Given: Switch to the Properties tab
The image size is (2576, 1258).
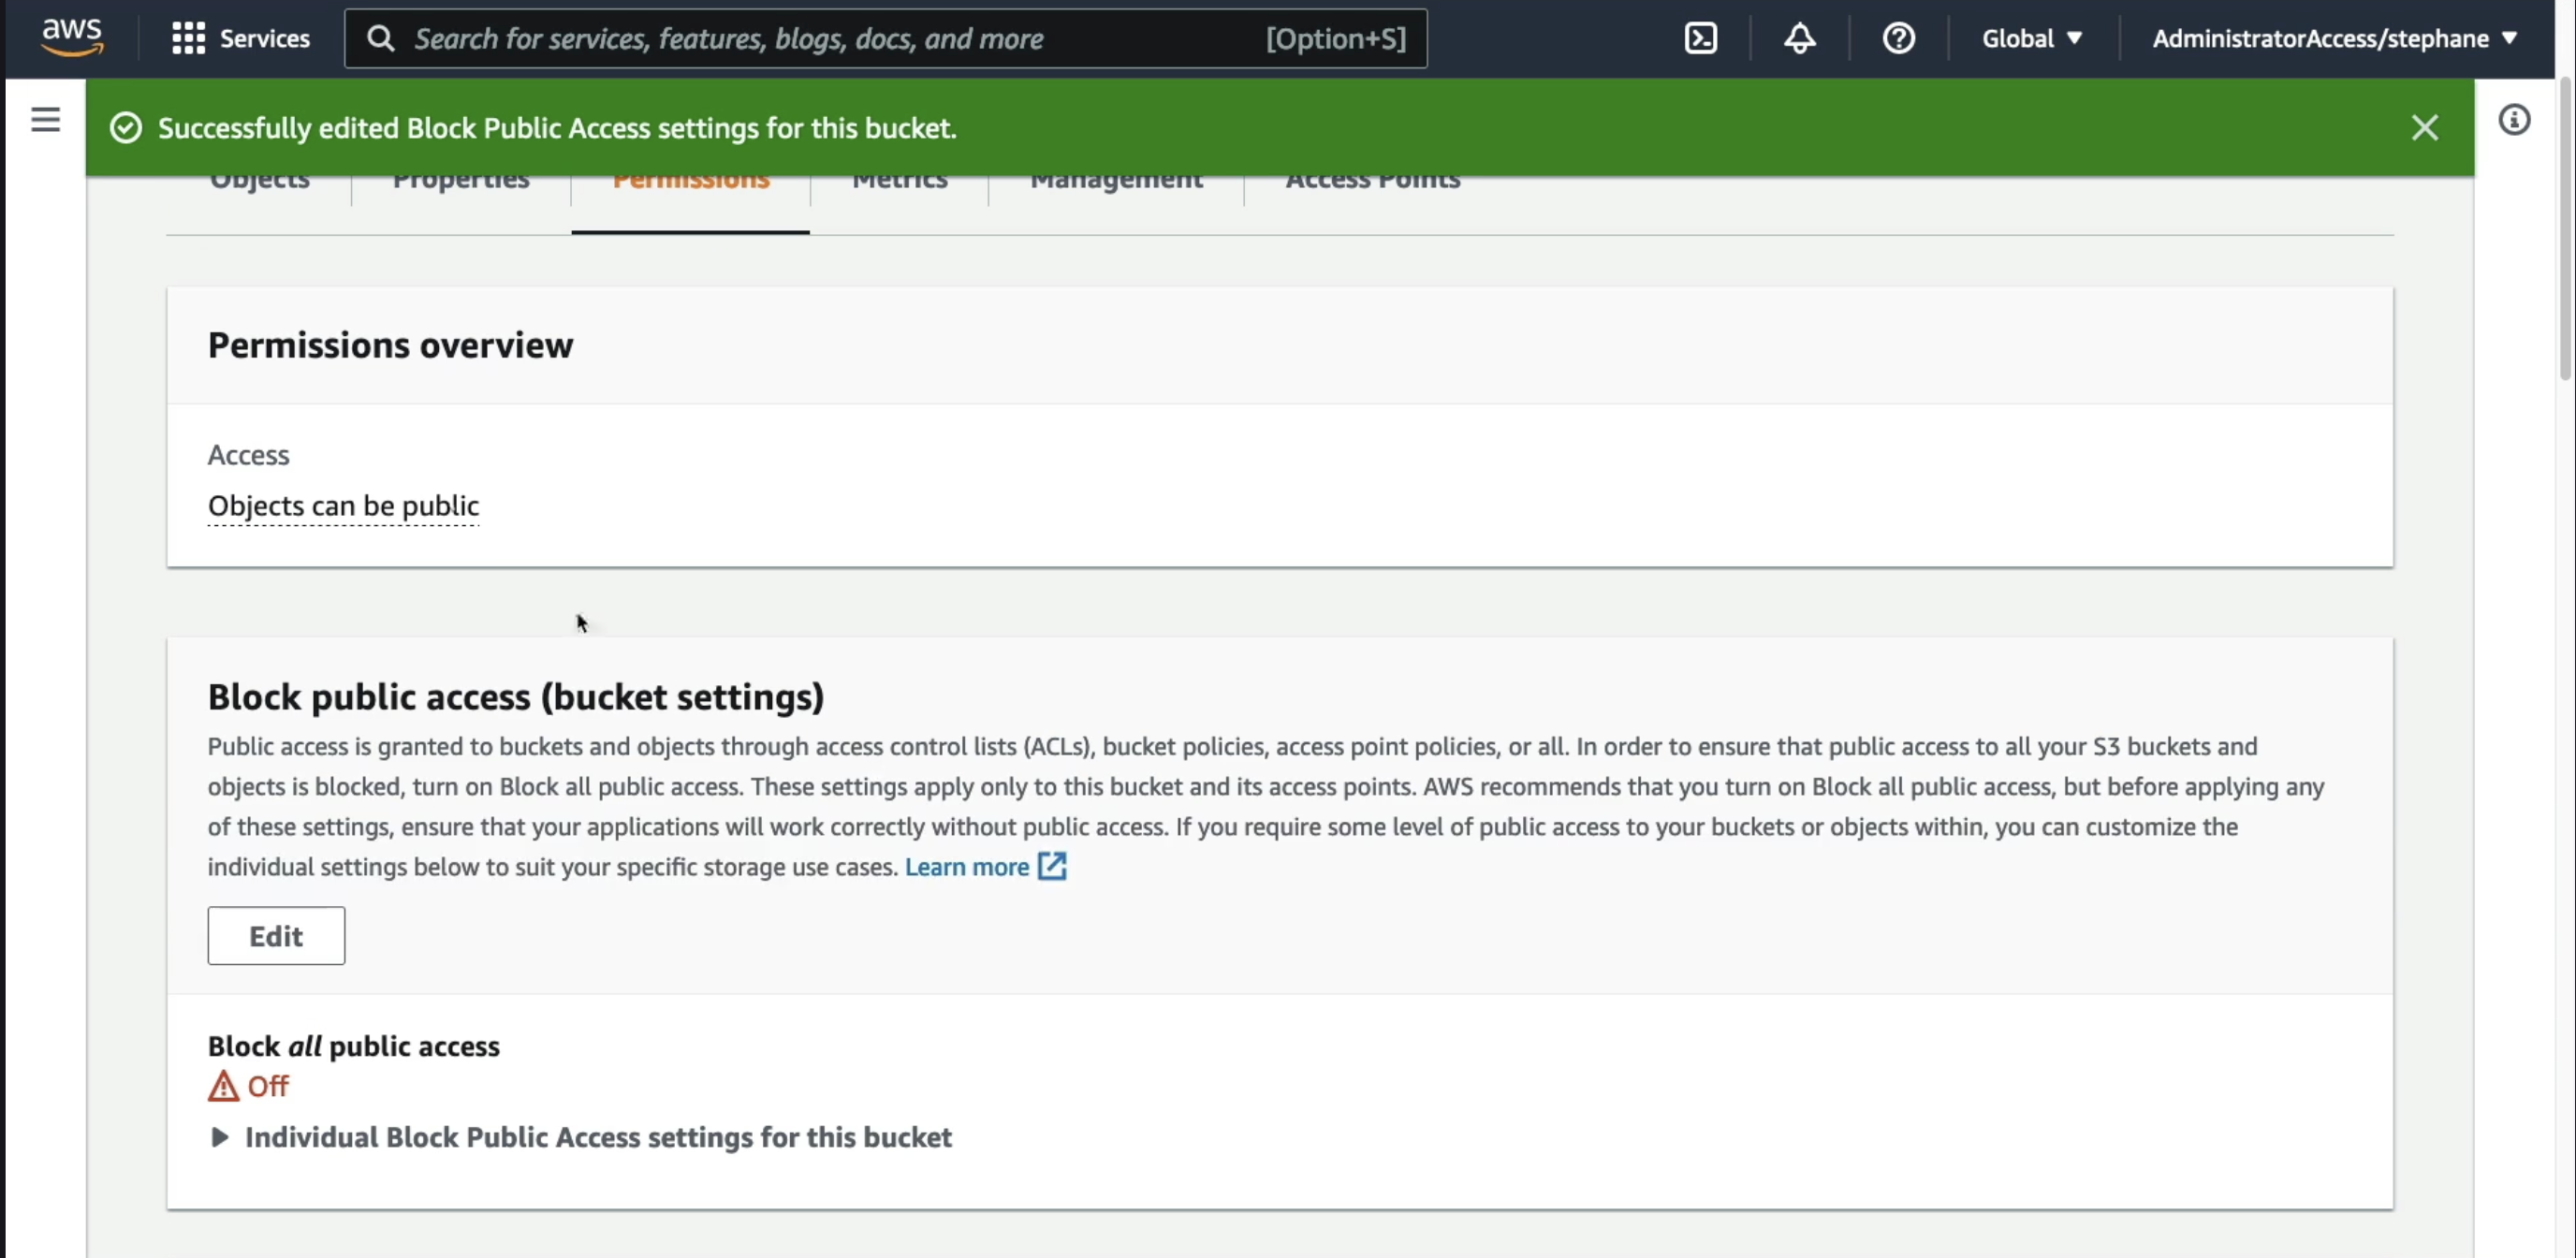Looking at the screenshot, I should 461,183.
